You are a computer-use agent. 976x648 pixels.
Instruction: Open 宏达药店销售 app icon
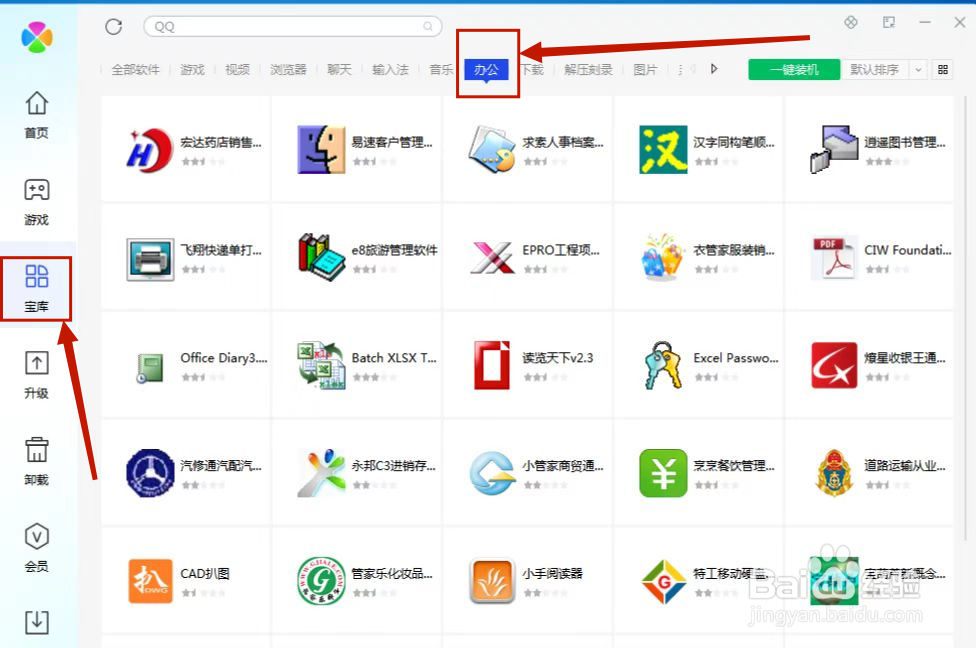tap(149, 150)
